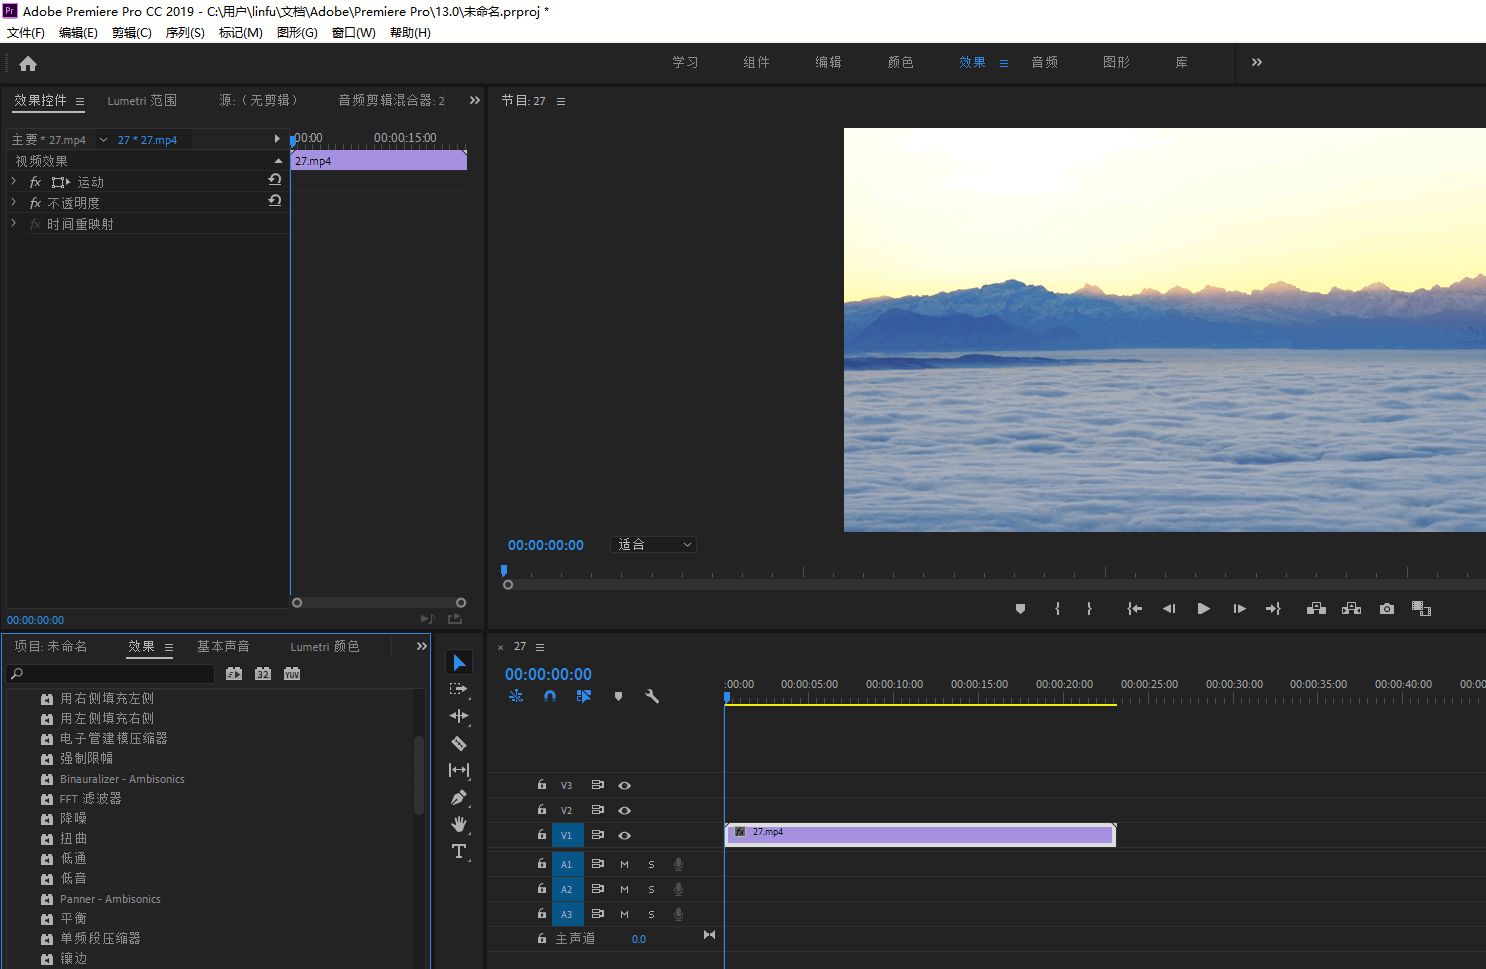The image size is (1486, 969).
Task: Open timeline display settings wrench
Action: tap(652, 696)
